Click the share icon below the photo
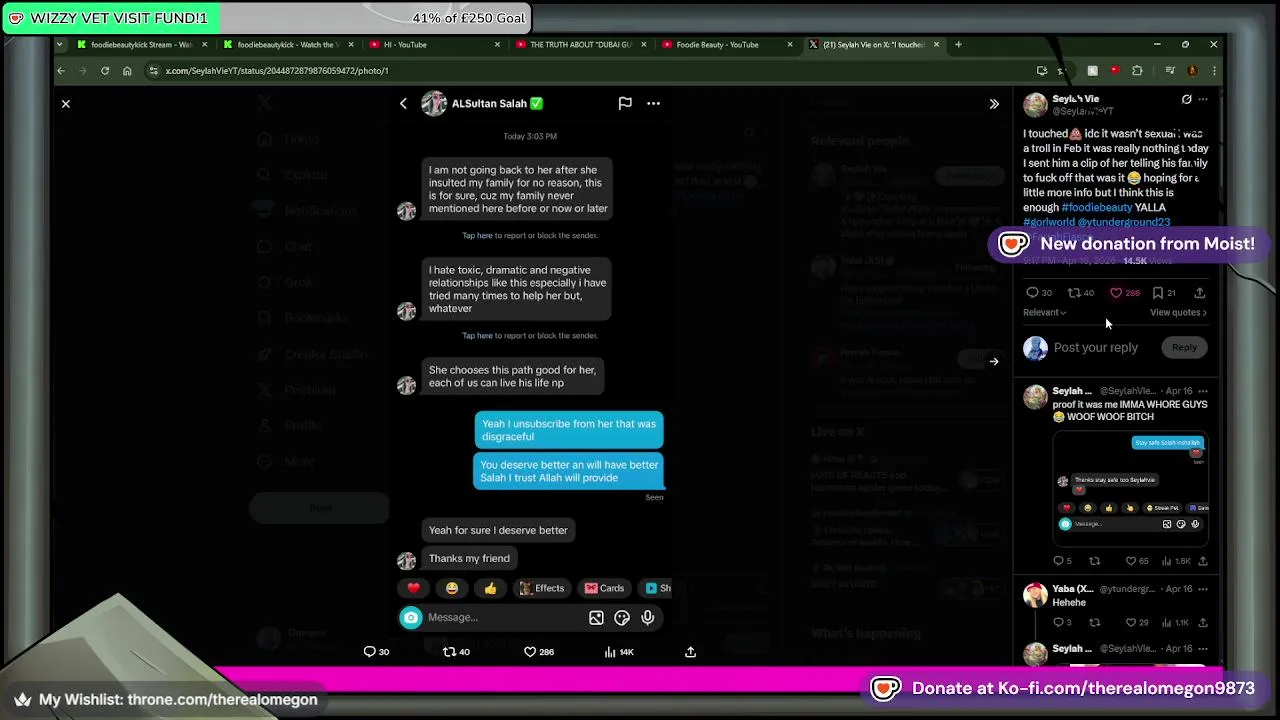 [690, 652]
